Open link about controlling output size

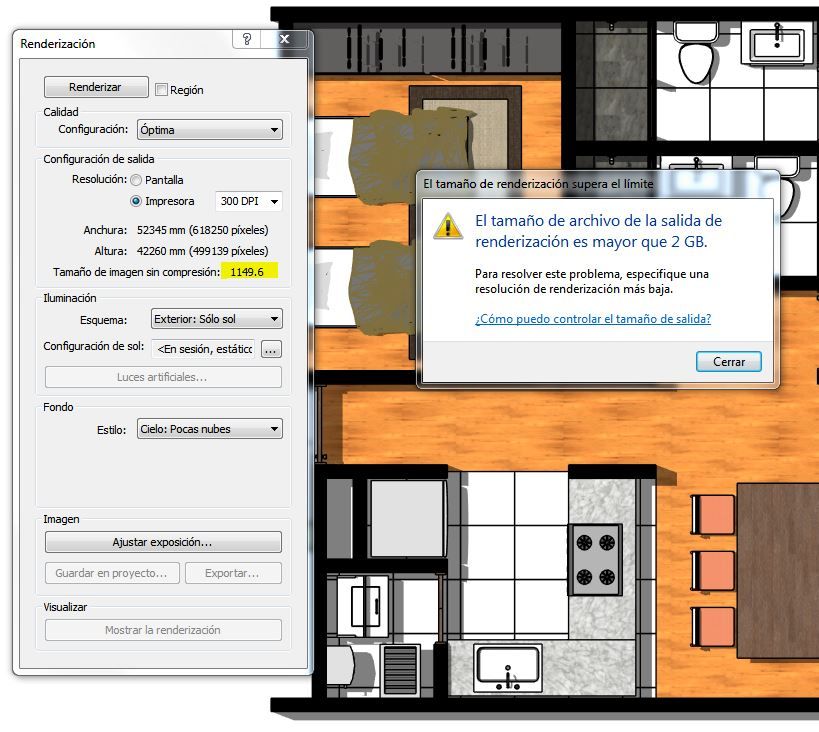[593, 319]
